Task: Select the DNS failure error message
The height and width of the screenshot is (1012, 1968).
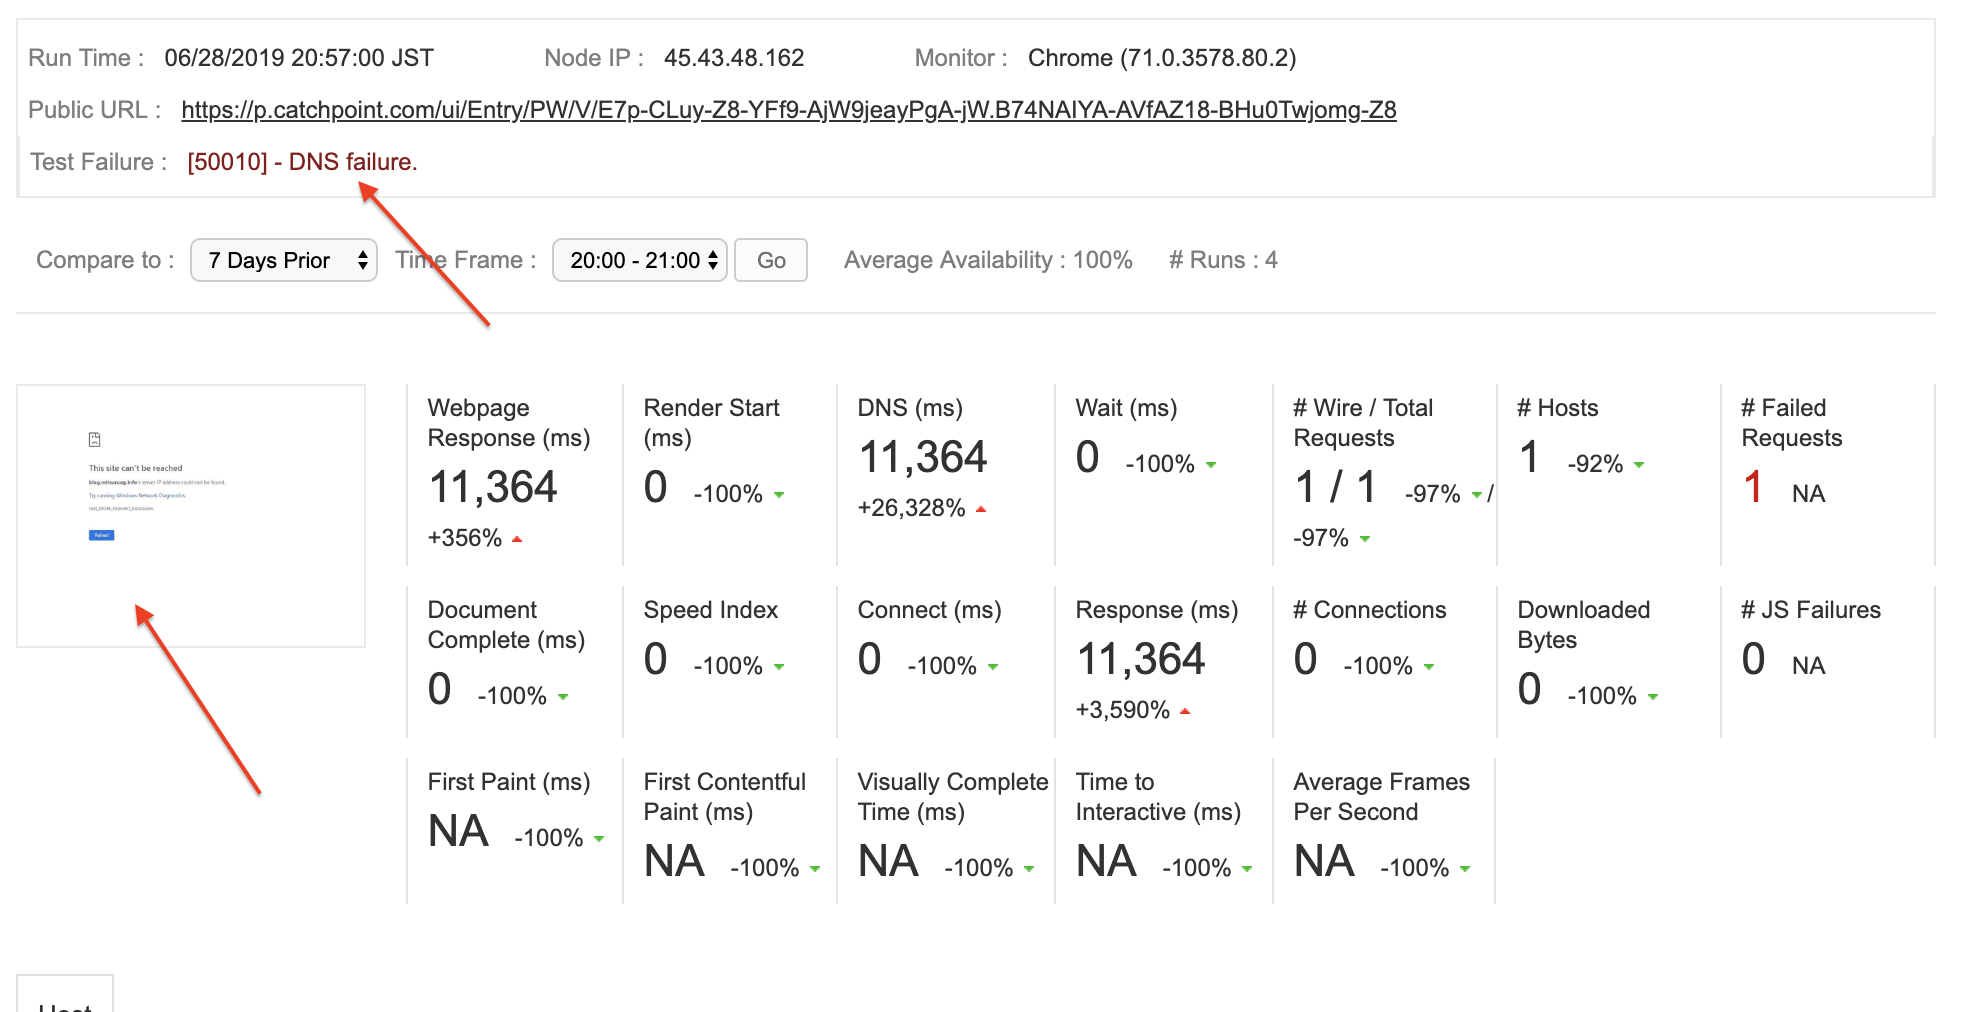Action: (302, 162)
